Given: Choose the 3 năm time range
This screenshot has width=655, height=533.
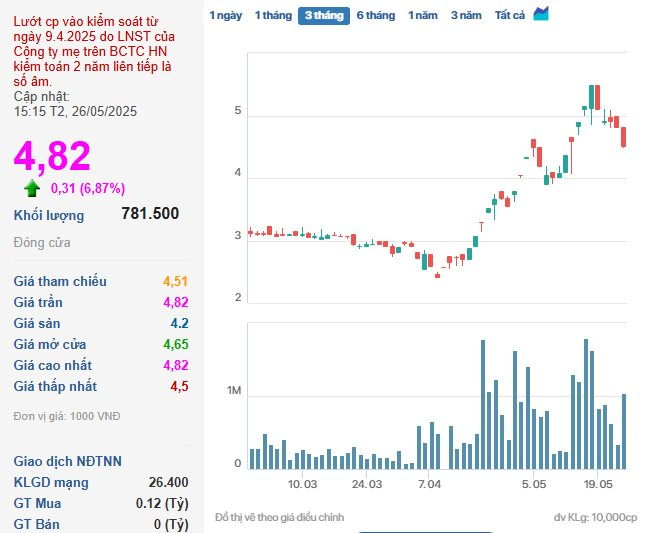Looking at the screenshot, I should 466,16.
